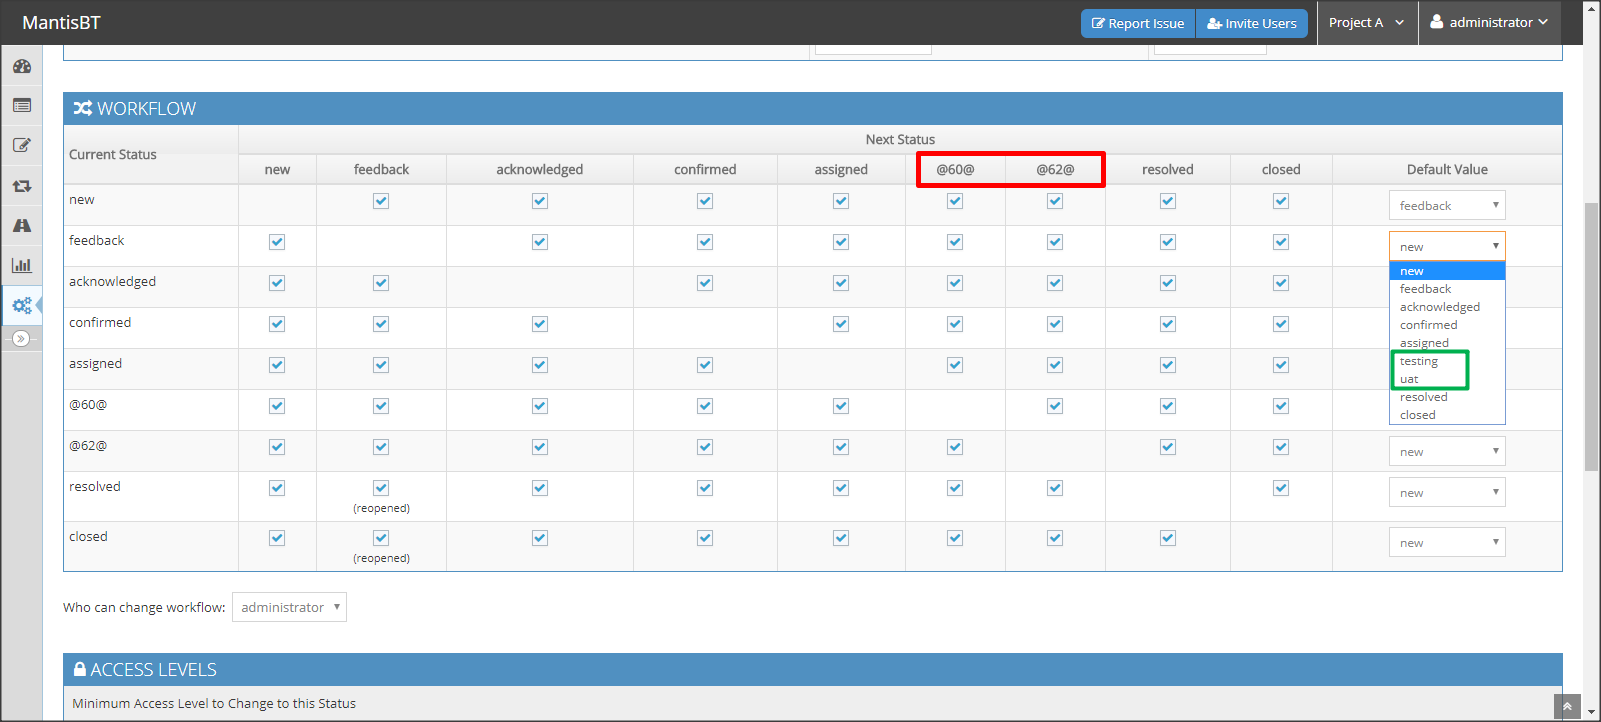1601x722 pixels.
Task: Open the Change Log sidebar icon
Action: click(x=22, y=186)
